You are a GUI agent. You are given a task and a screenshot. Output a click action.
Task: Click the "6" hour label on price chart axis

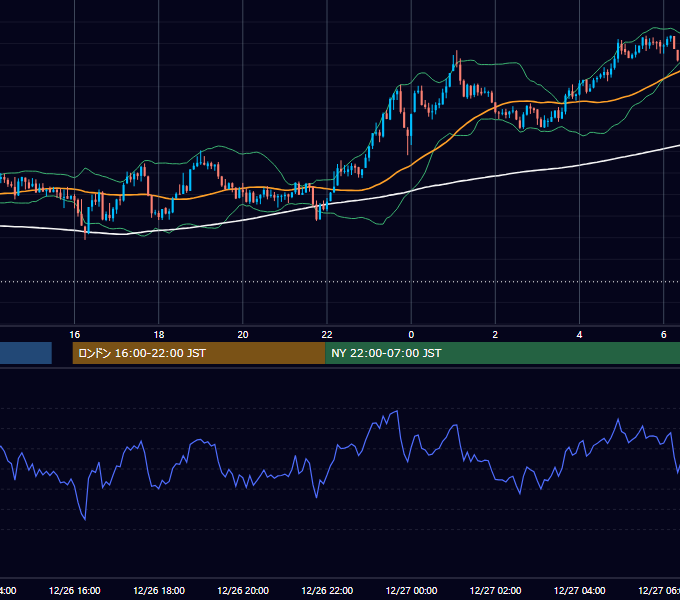tap(664, 335)
